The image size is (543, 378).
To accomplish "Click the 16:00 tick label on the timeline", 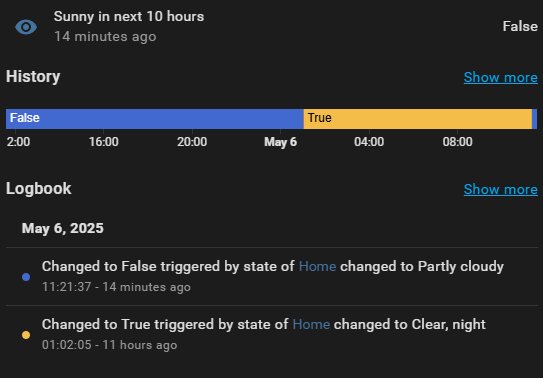I will click(x=104, y=142).
